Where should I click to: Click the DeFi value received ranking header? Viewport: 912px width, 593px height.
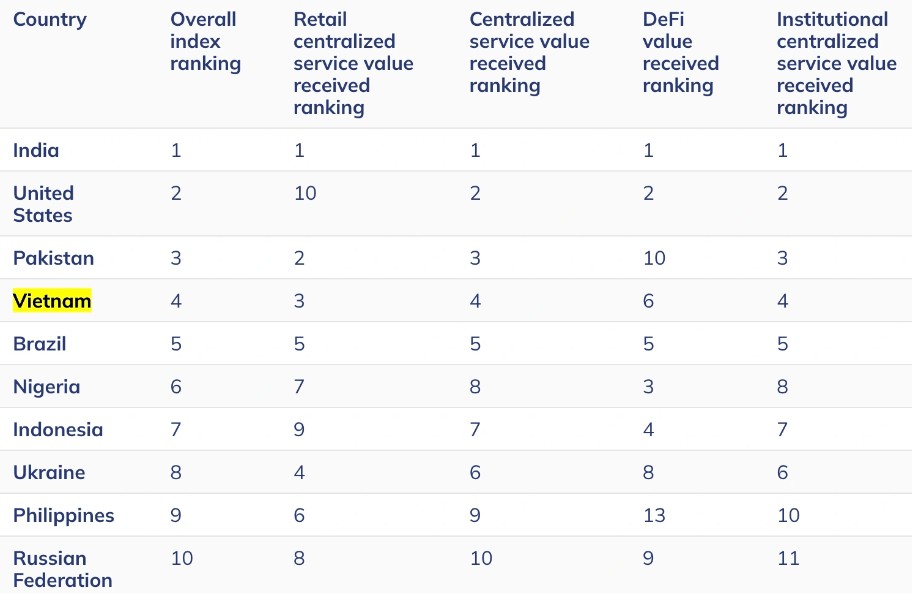(678, 52)
